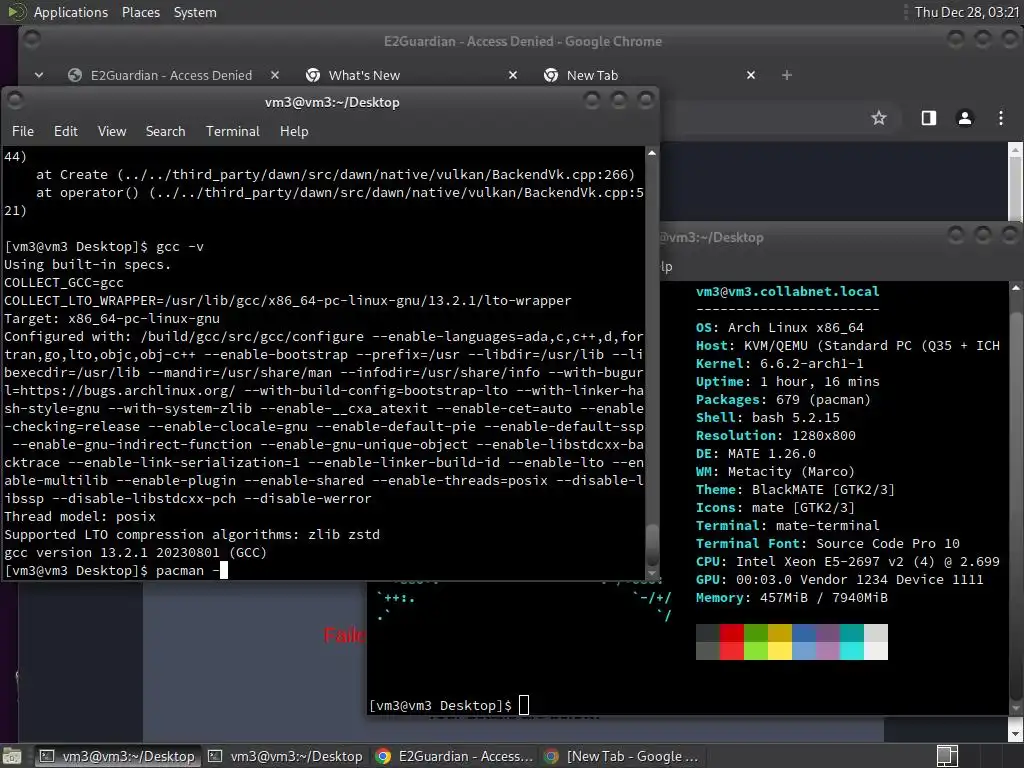Click the prompt in the back terminal
Screen dimensions: 1024x768
[449, 705]
